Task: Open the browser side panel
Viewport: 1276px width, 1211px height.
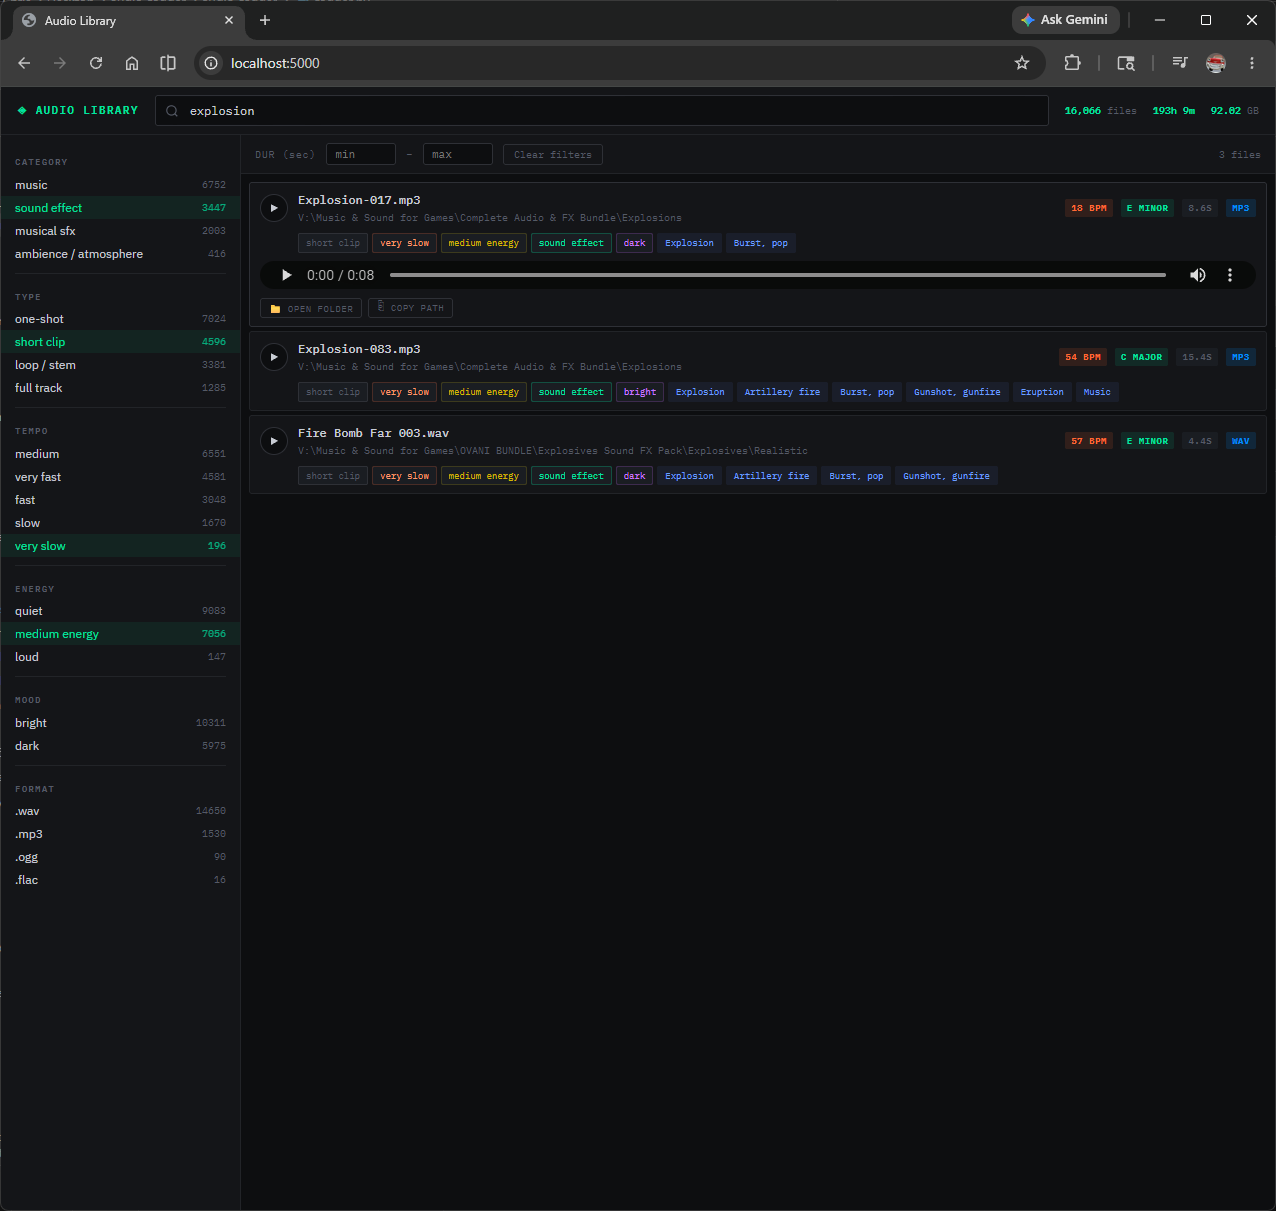Action: 168,63
